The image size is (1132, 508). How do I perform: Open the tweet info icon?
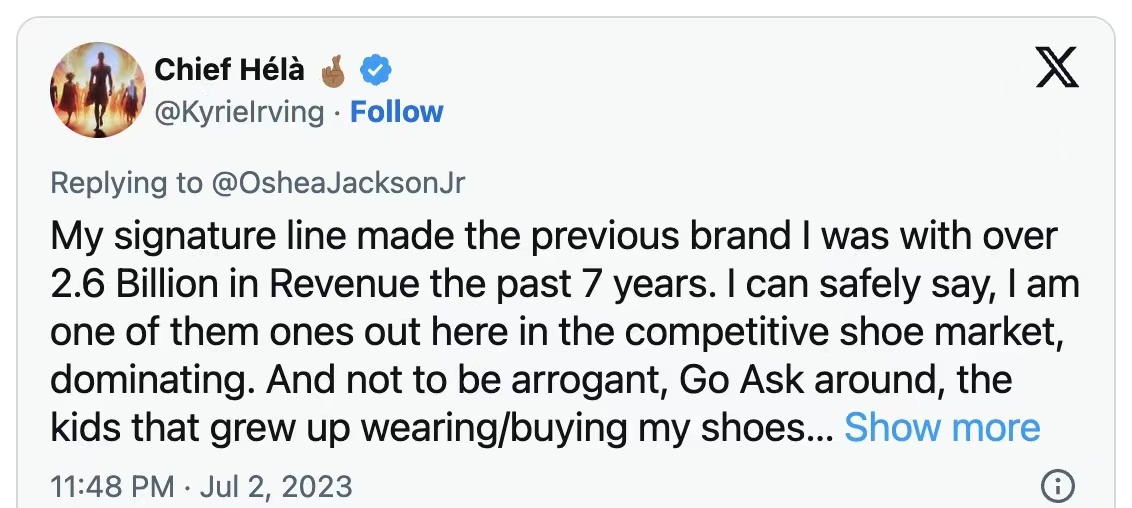(x=1057, y=487)
